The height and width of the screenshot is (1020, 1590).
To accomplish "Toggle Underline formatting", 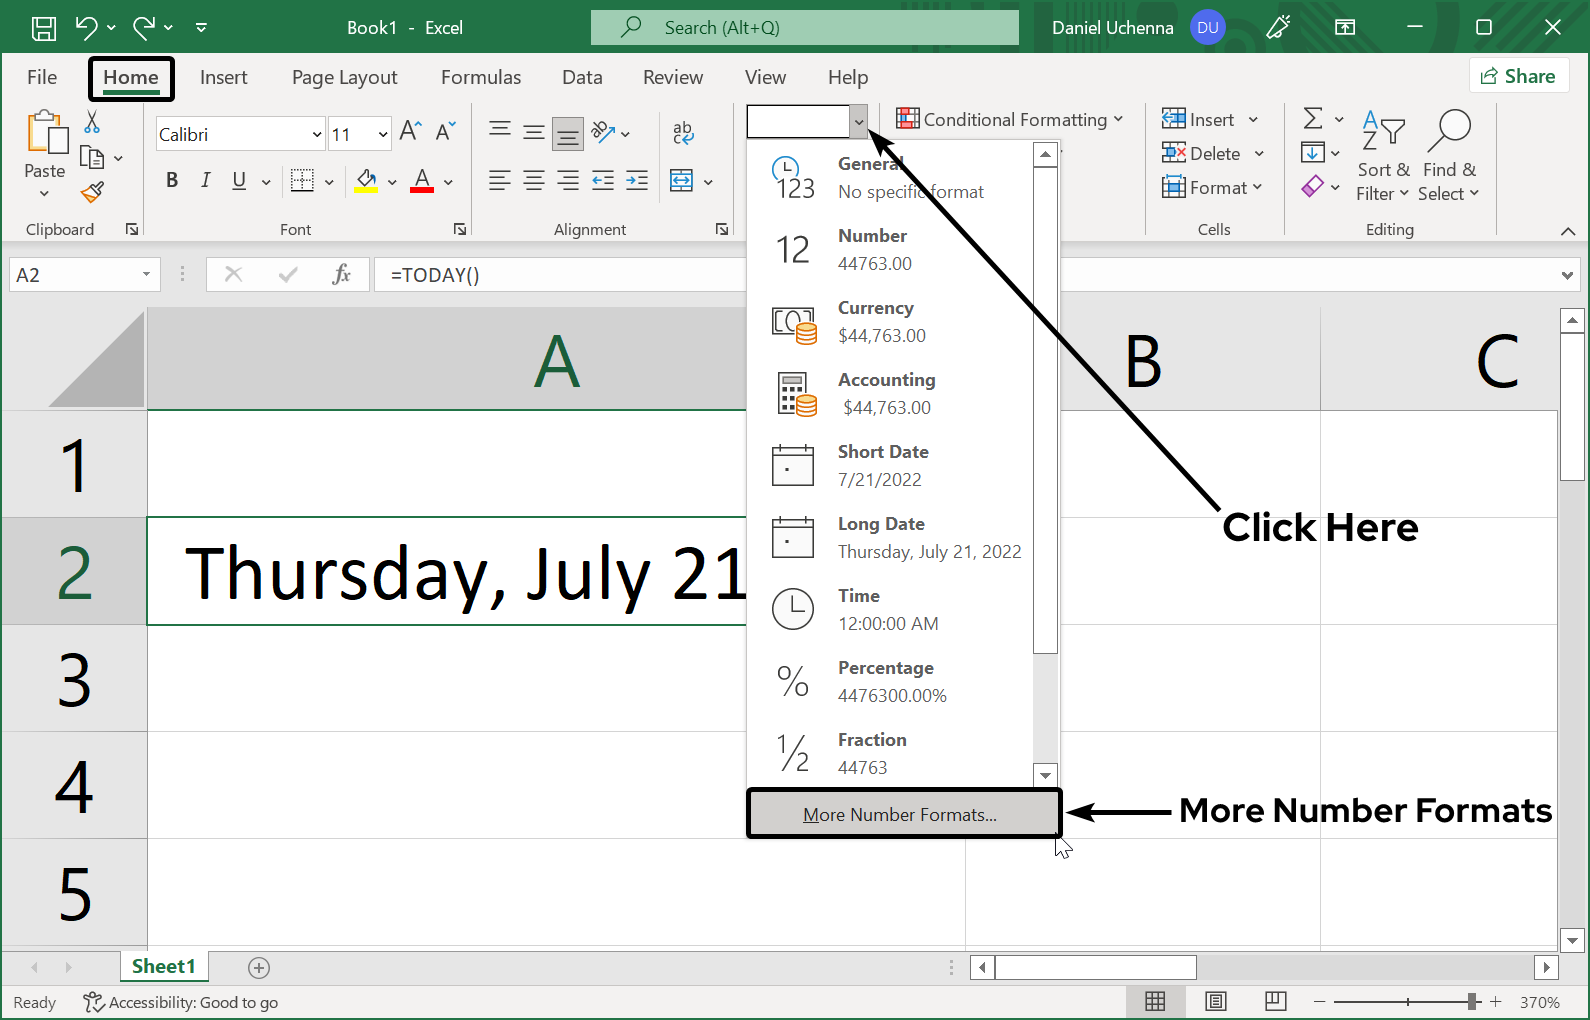I will pos(239,181).
